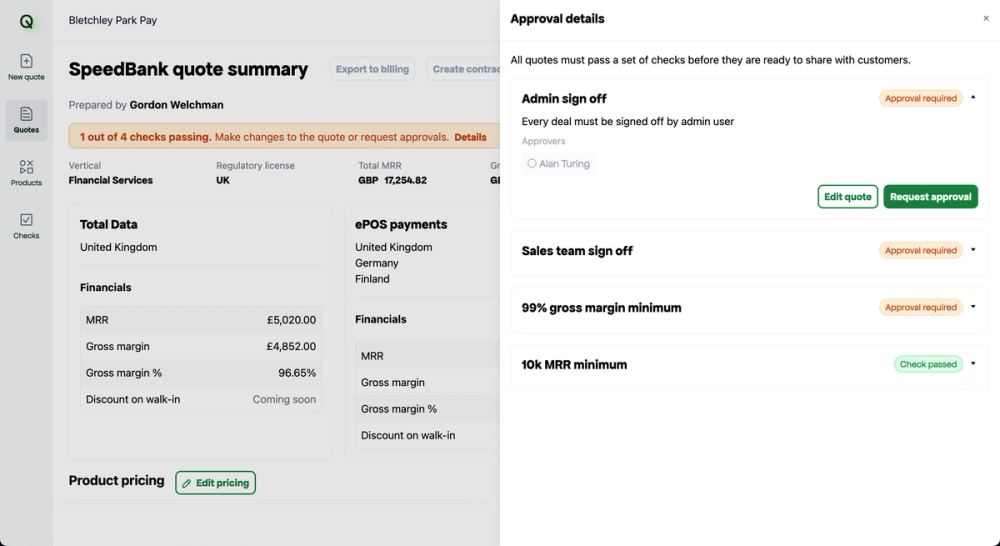Click the Check passed status badge
This screenshot has width=1000, height=546.
point(927,364)
